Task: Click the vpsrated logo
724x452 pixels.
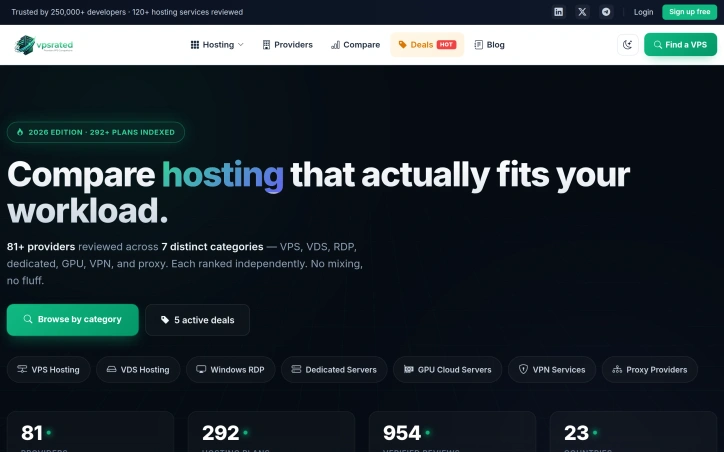Action: pyautogui.click(x=44, y=45)
